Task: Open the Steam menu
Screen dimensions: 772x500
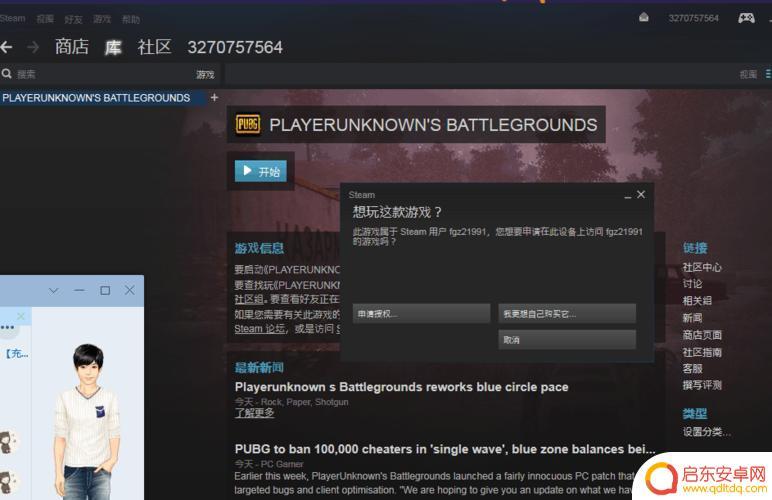Action: pyautogui.click(x=12, y=19)
